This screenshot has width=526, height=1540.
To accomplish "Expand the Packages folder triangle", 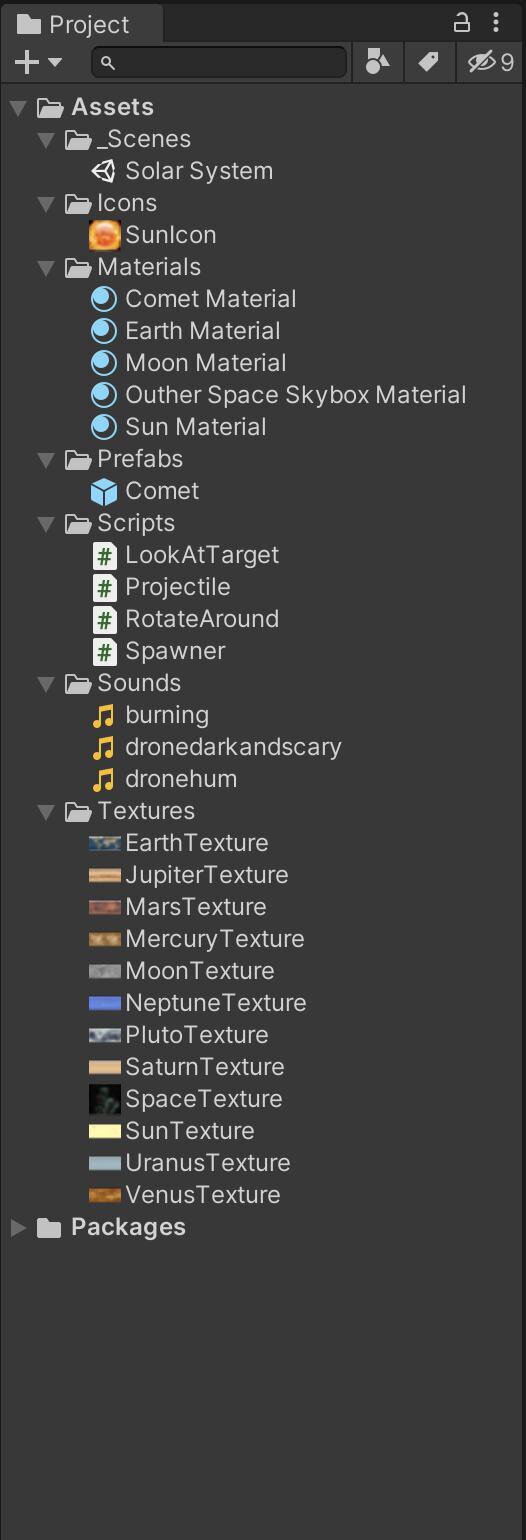I will tap(18, 1227).
